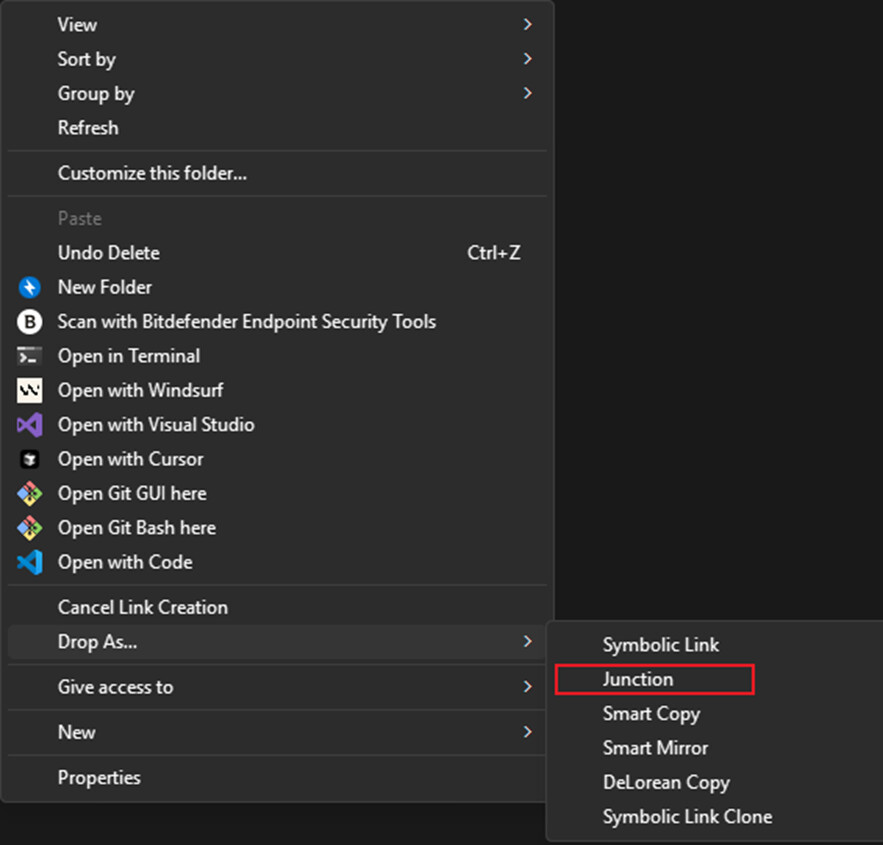This screenshot has height=845, width=883.
Task: Drop as Symbolic Link
Action: [x=716, y=645]
